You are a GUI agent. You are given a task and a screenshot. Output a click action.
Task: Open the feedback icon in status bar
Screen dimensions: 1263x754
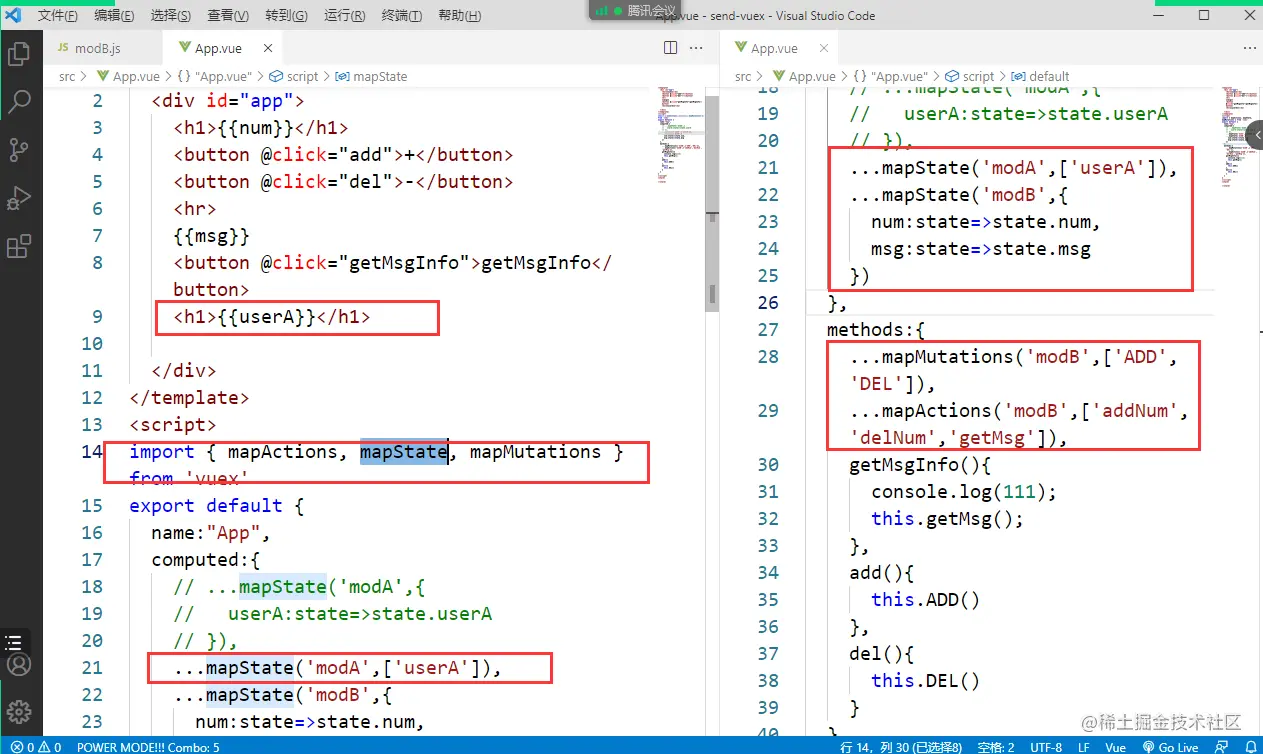(x=1221, y=747)
